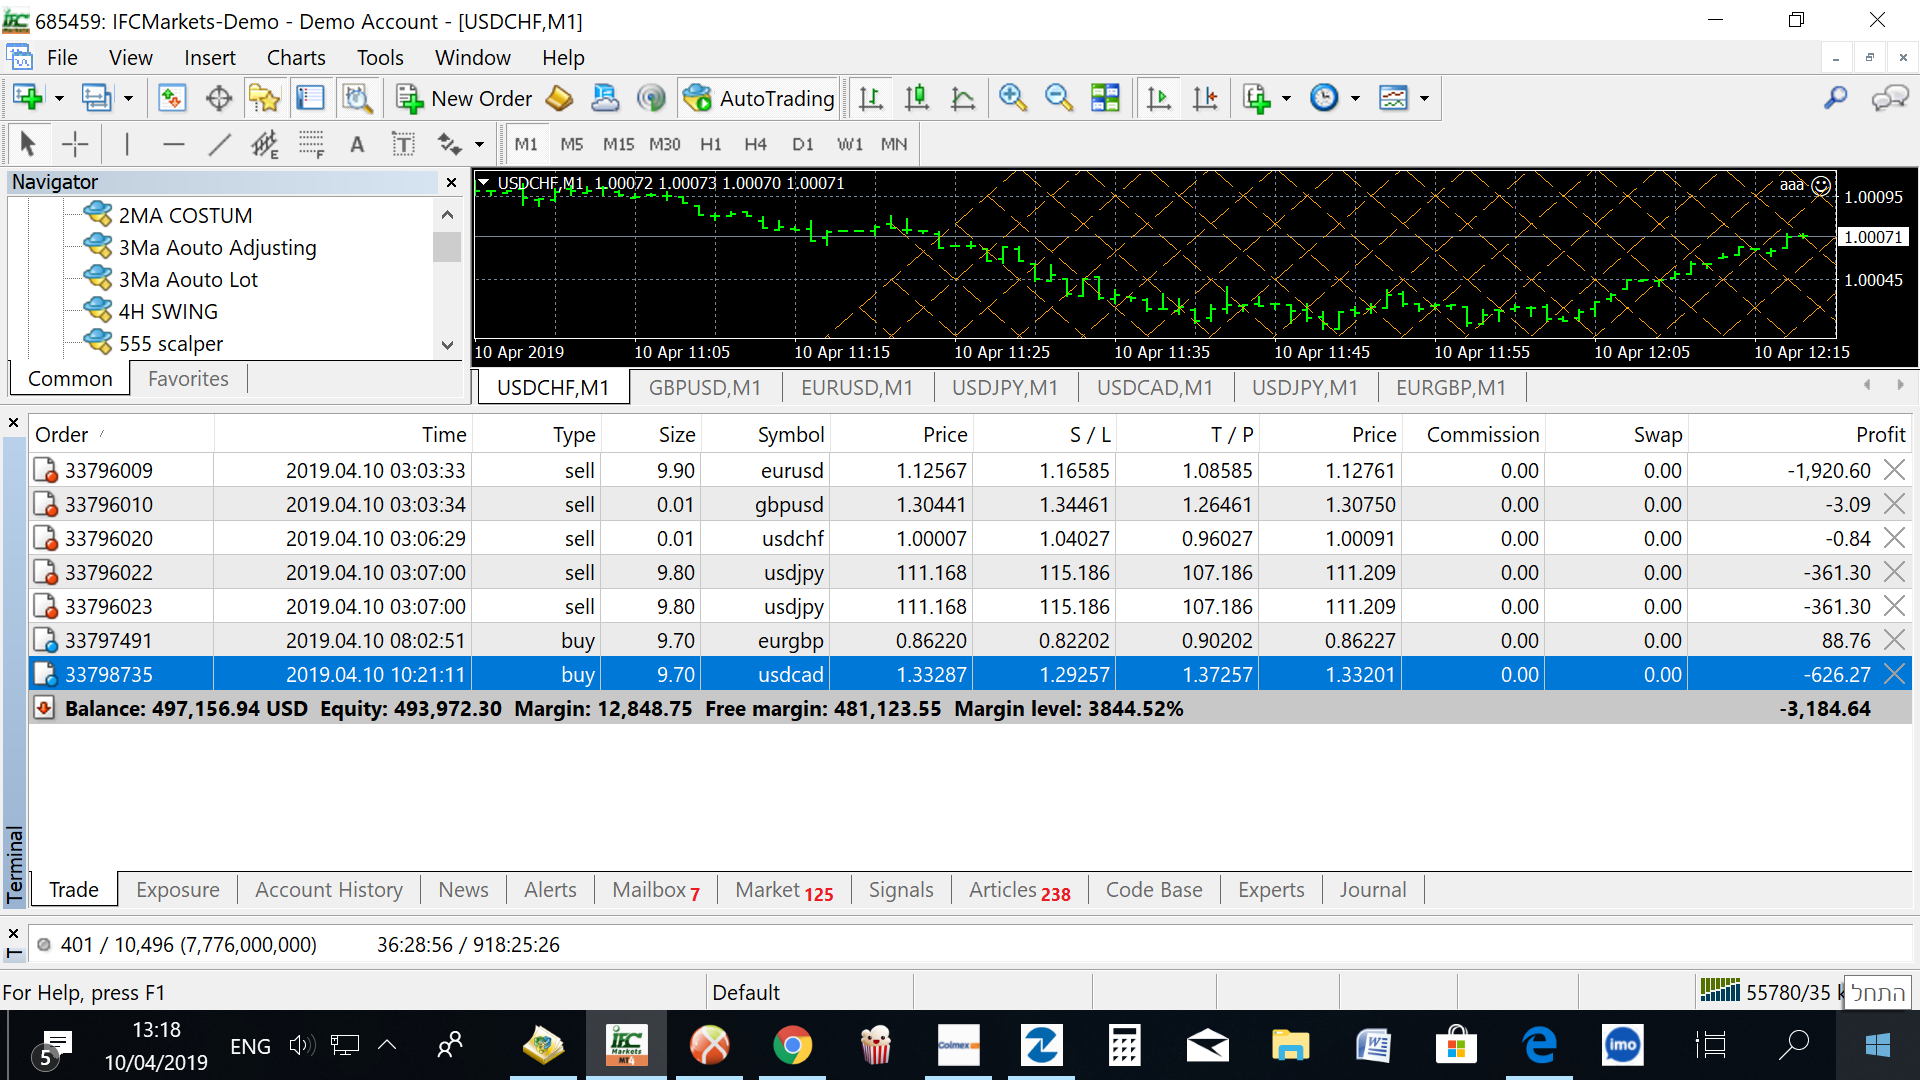Sort orders by Profit column header
Image resolution: width=1920 pixels, height=1080 pixels.
[x=1800, y=434]
